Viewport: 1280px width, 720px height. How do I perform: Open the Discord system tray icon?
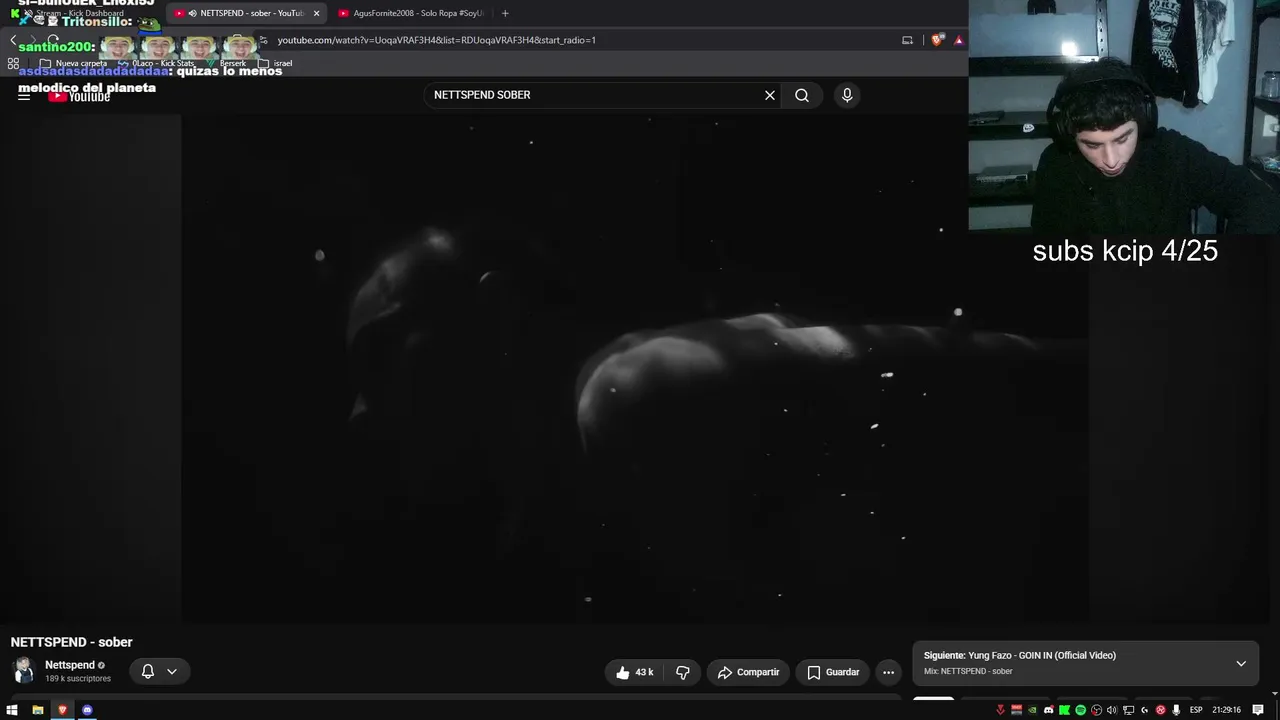point(1049,710)
